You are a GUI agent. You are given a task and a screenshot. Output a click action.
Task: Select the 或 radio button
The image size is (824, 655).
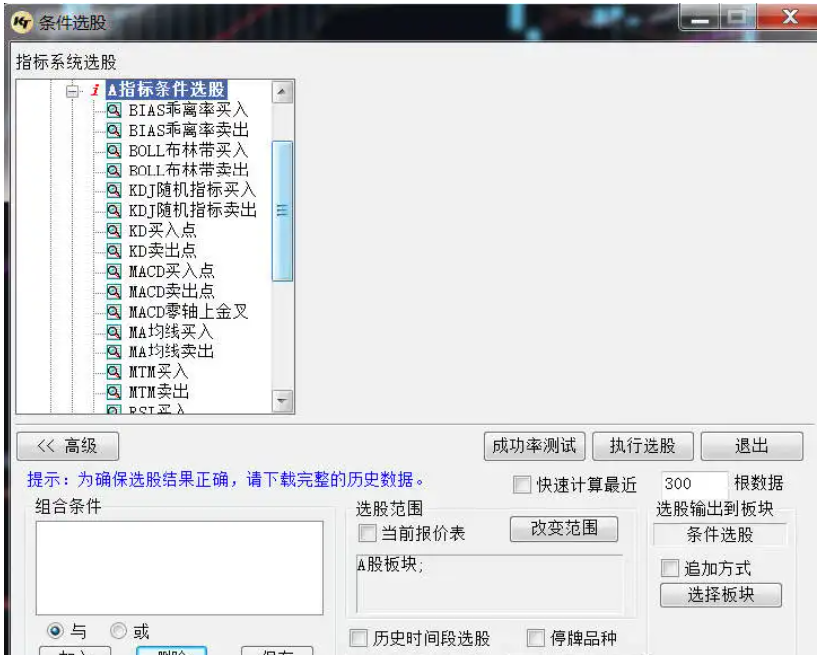pos(120,632)
